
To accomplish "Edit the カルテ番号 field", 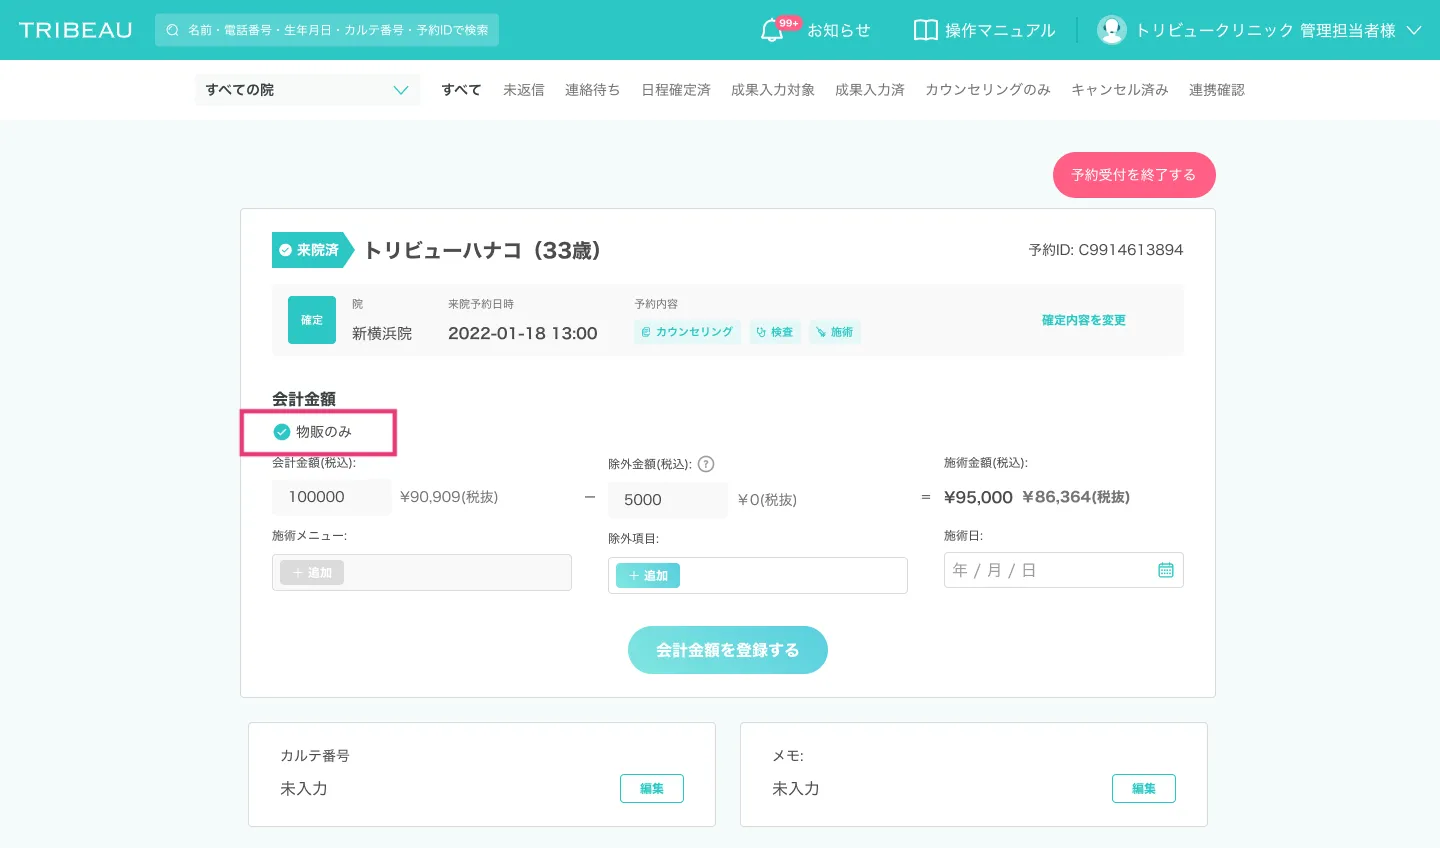I will 651,788.
